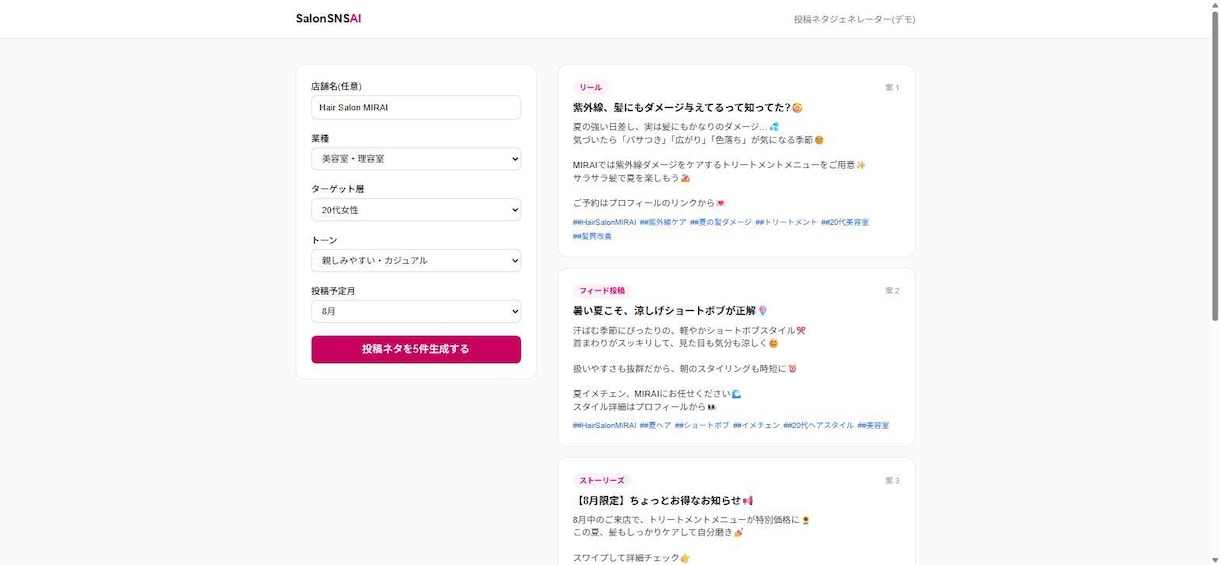Click hashtag ##ショートボブ
This screenshot has width=1220, height=565.
point(702,425)
